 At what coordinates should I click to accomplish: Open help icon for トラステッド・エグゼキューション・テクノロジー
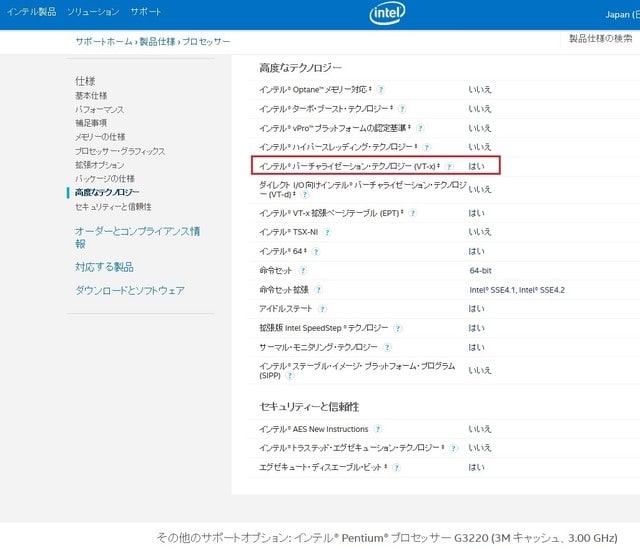coord(453,448)
